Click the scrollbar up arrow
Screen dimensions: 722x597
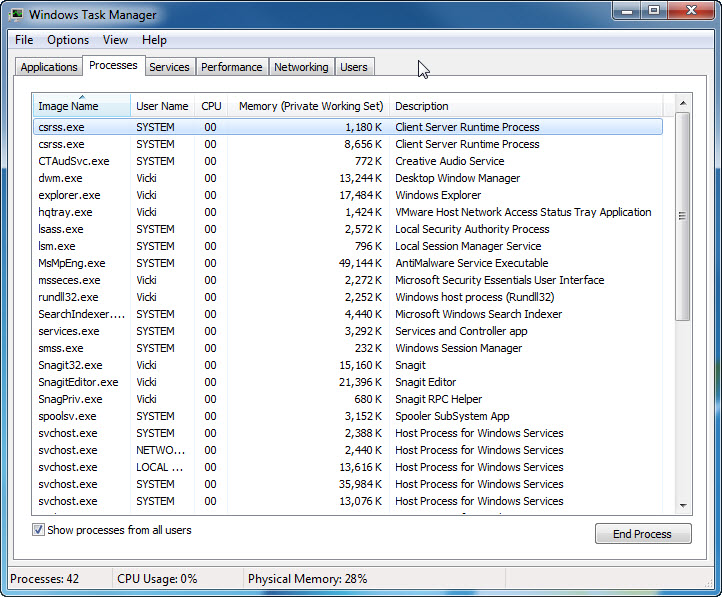click(683, 104)
